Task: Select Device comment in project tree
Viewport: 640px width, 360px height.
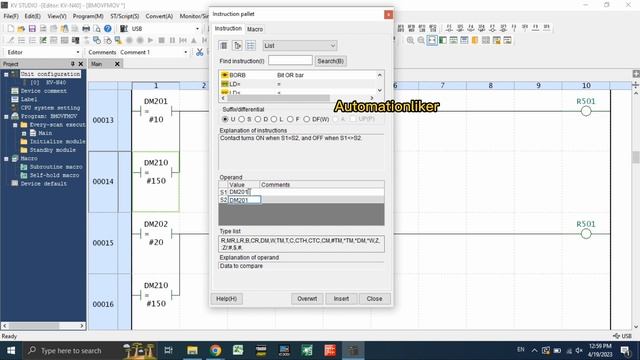Action: (44, 91)
